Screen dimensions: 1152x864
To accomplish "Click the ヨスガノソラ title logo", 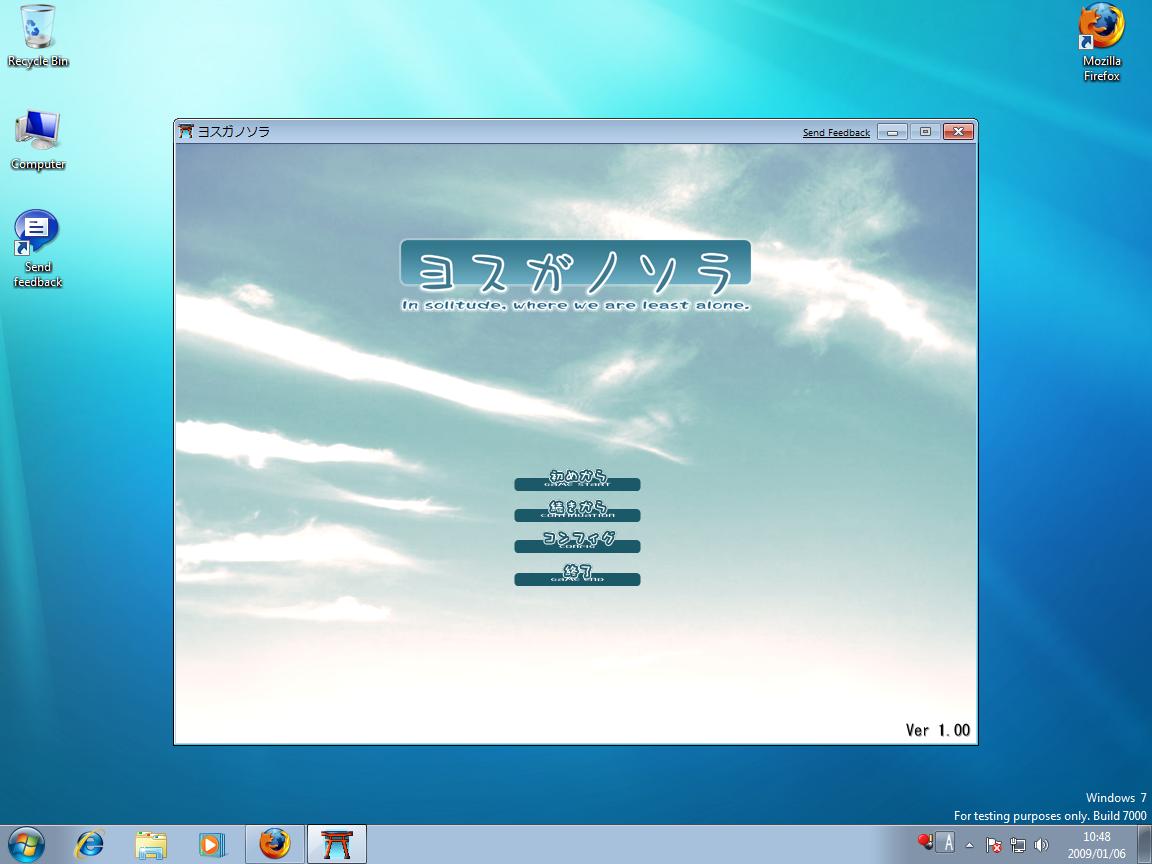I will [575, 267].
